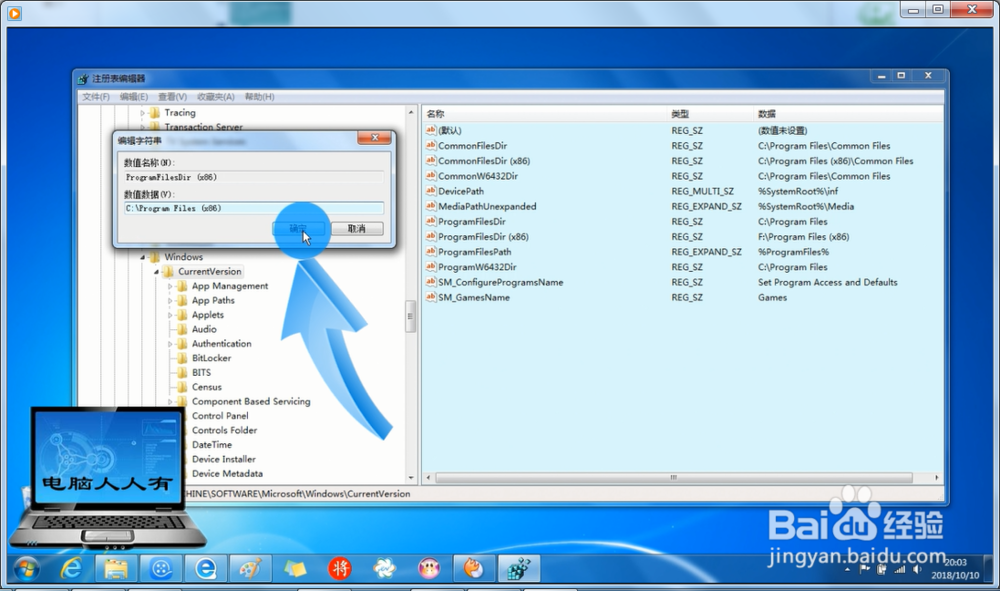Select the ProgramW6432Dir value icon
The width and height of the screenshot is (1000, 591).
pyautogui.click(x=430, y=266)
